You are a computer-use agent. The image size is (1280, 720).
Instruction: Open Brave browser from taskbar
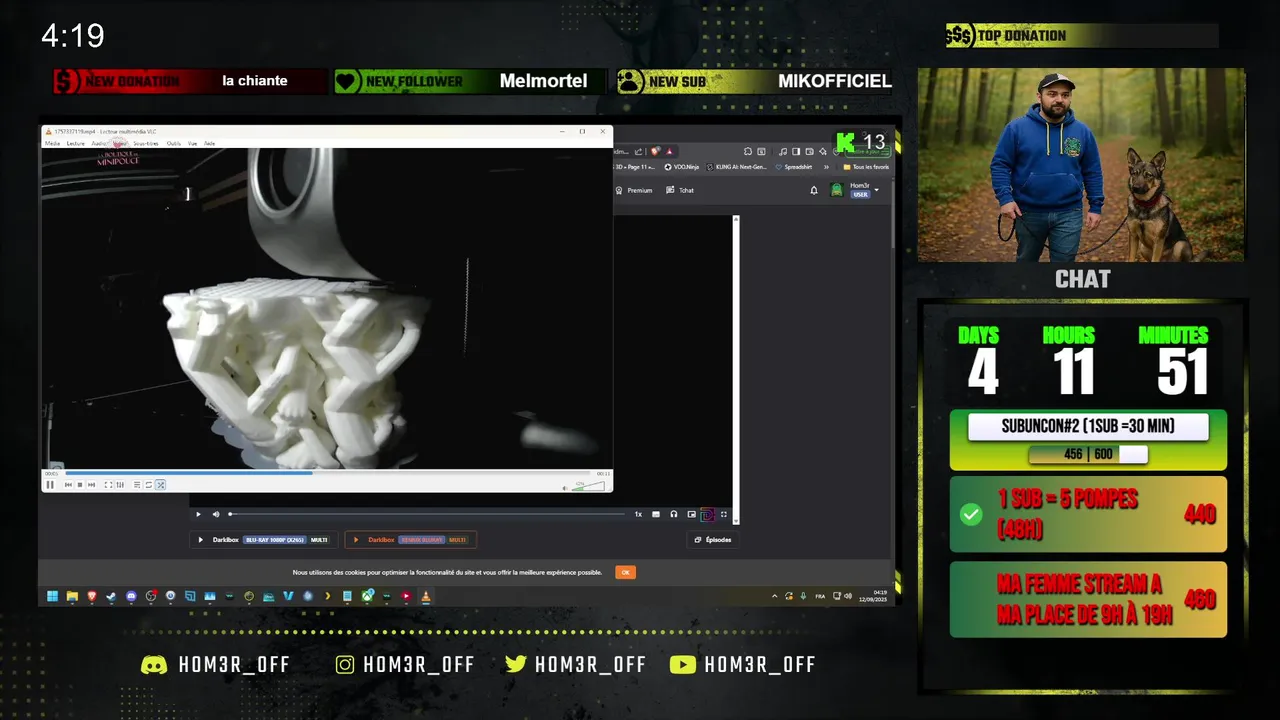coord(92,596)
